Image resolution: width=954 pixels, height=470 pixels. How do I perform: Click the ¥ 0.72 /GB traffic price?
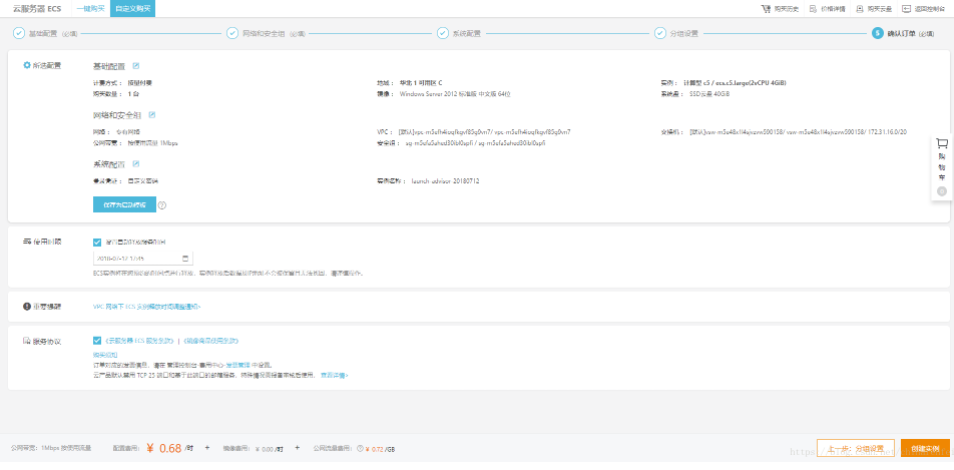pos(380,449)
